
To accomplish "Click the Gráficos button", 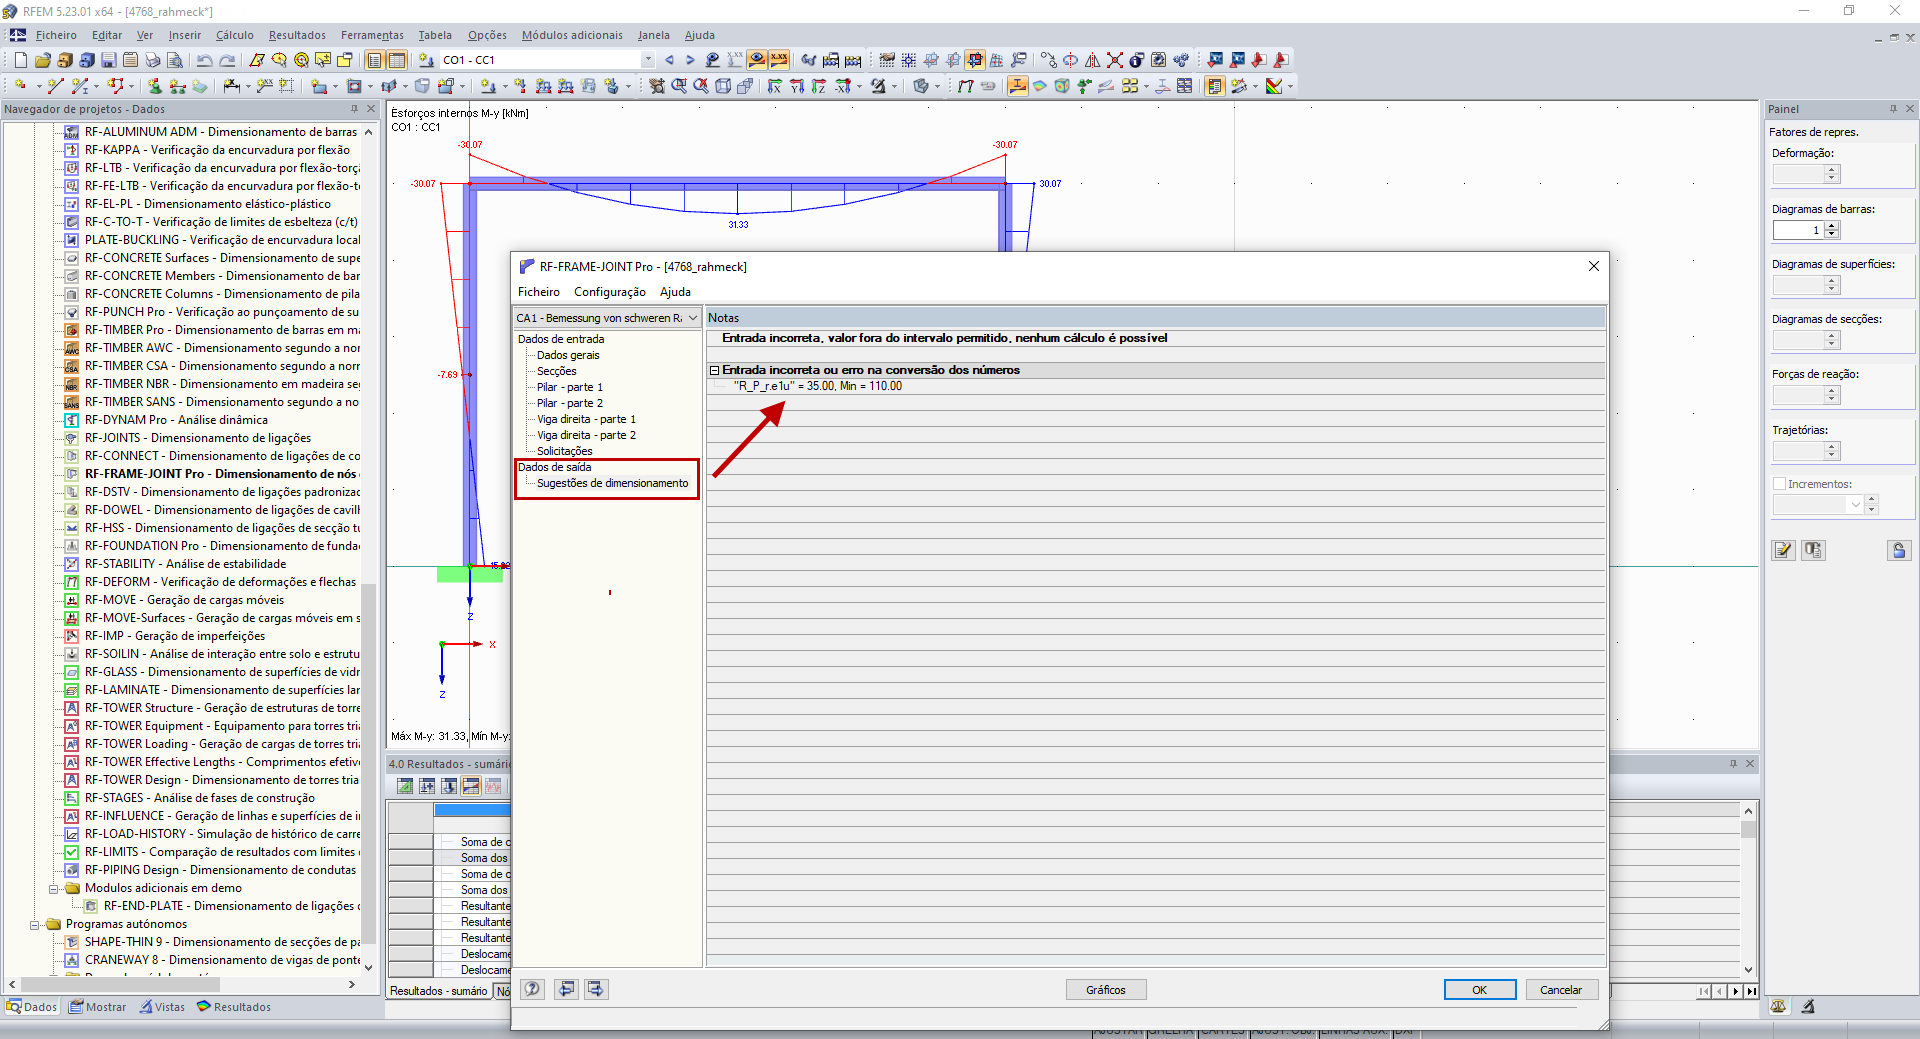I will 1106,990.
